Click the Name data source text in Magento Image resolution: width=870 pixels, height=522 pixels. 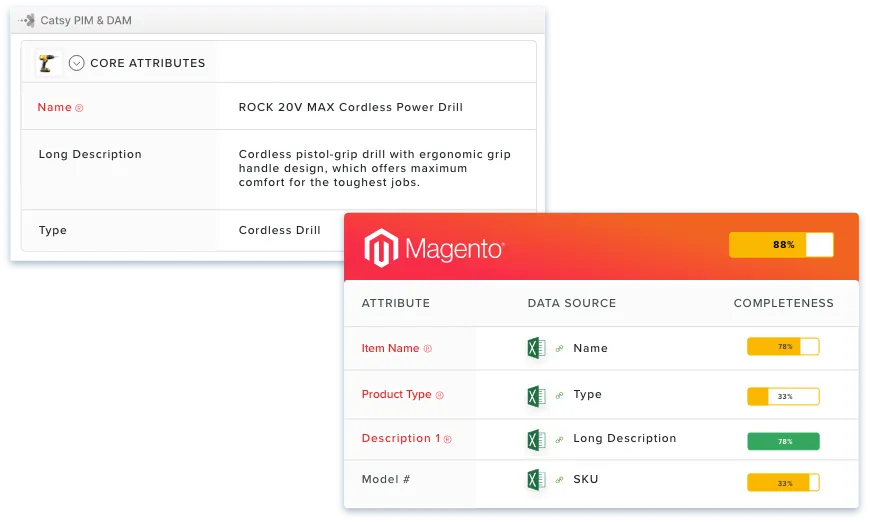590,348
